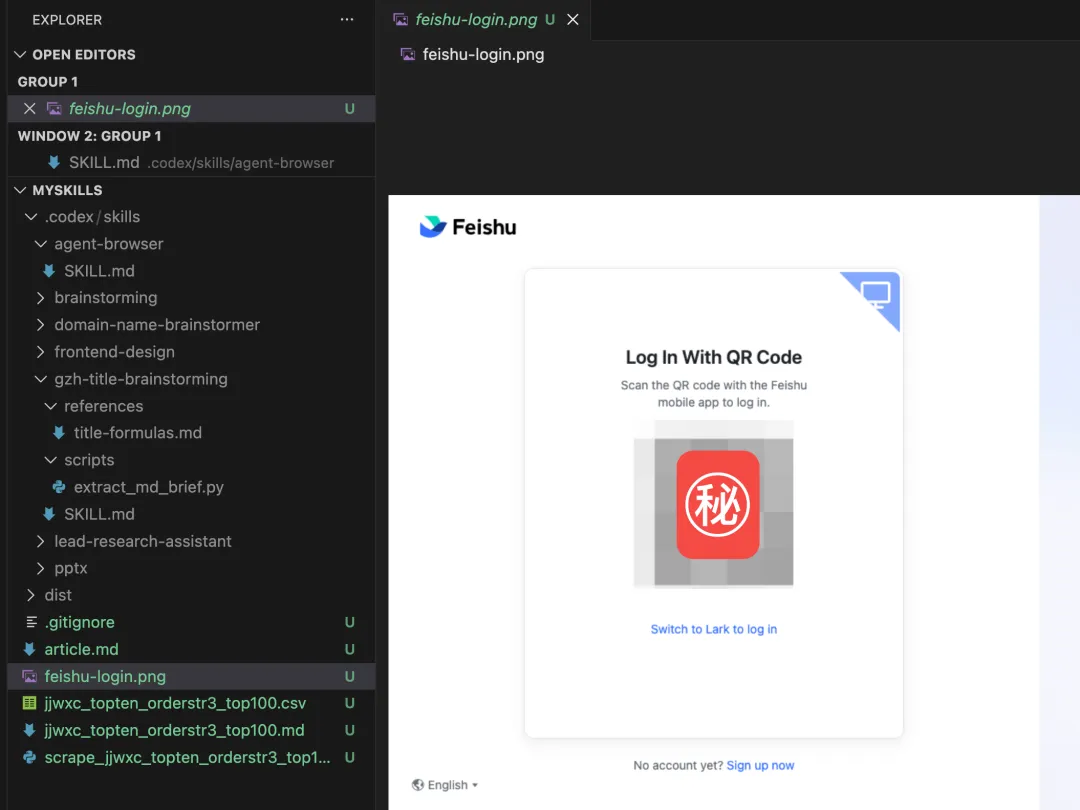Close feishu-login.png in Open Editors list
The height and width of the screenshot is (810, 1080).
(x=30, y=109)
